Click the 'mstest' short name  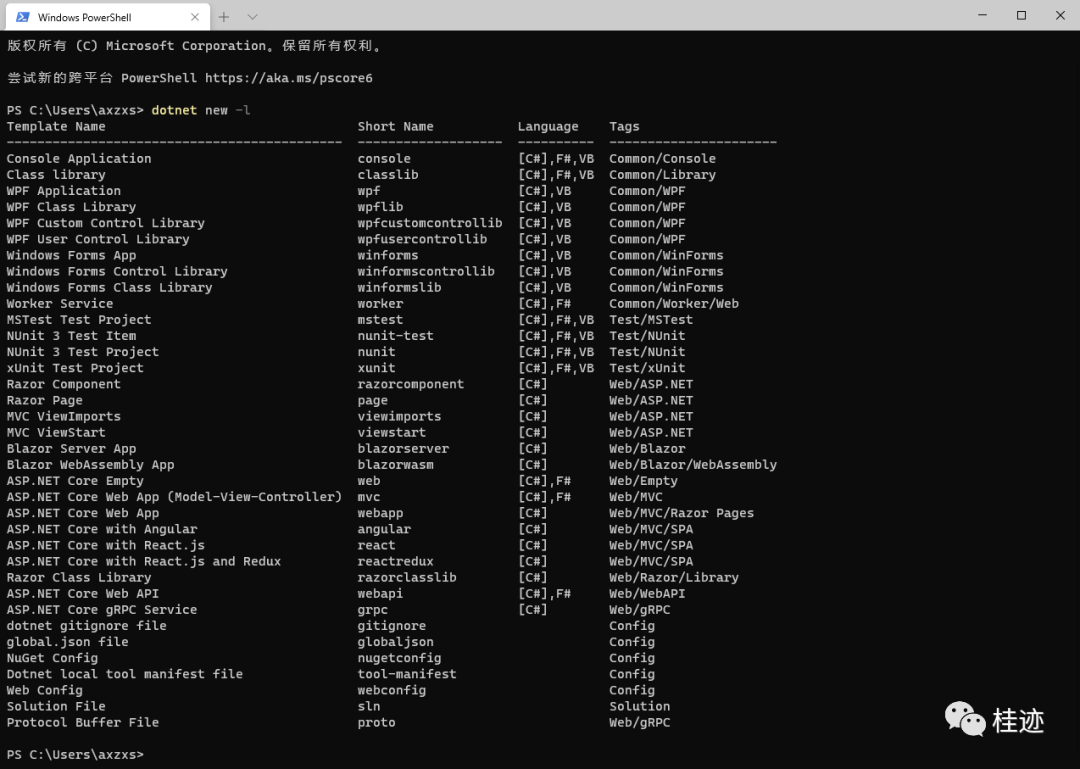click(380, 320)
